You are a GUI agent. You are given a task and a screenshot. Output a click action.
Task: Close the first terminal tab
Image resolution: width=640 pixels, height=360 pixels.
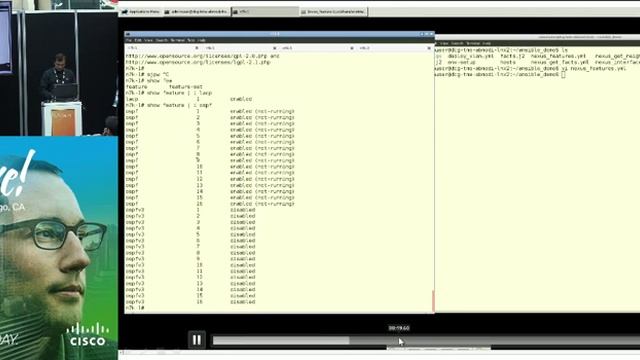click(x=198, y=48)
